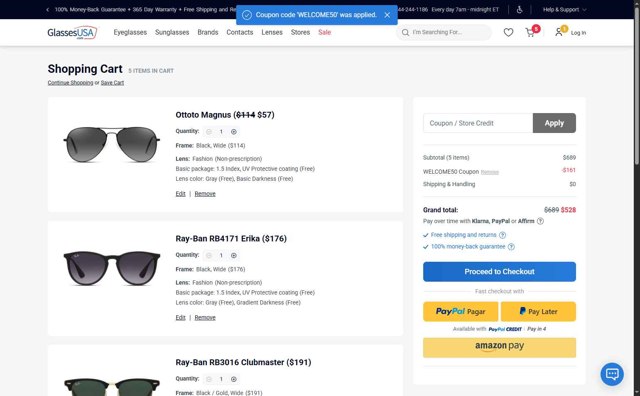Open the Brands menu
Screen dimensions: 640x396
coord(208,32)
